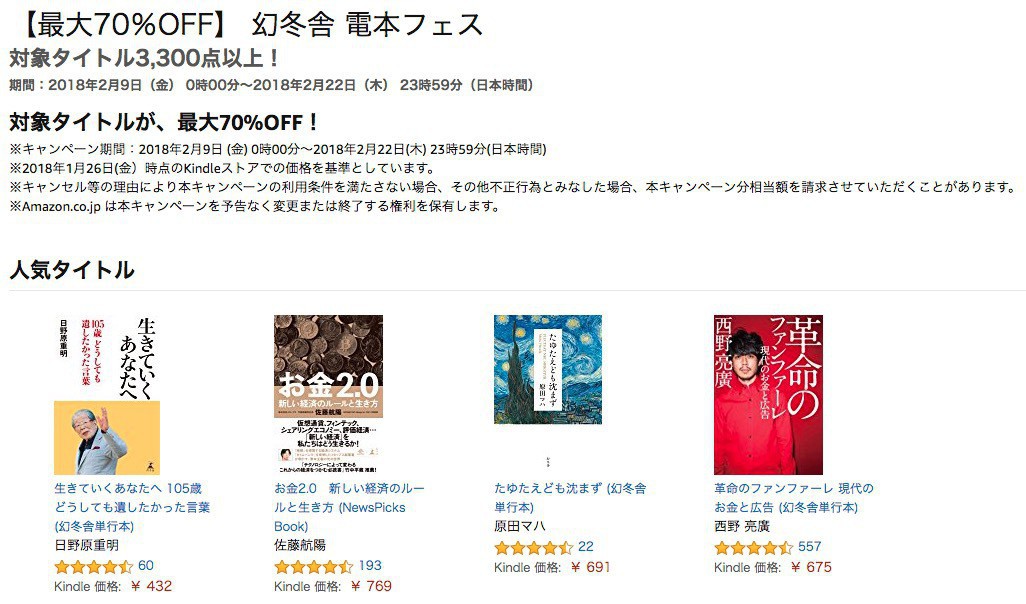The width and height of the screenshot is (1026, 604).
Task: Click the ¥675 Kindle price
Action: [811, 567]
